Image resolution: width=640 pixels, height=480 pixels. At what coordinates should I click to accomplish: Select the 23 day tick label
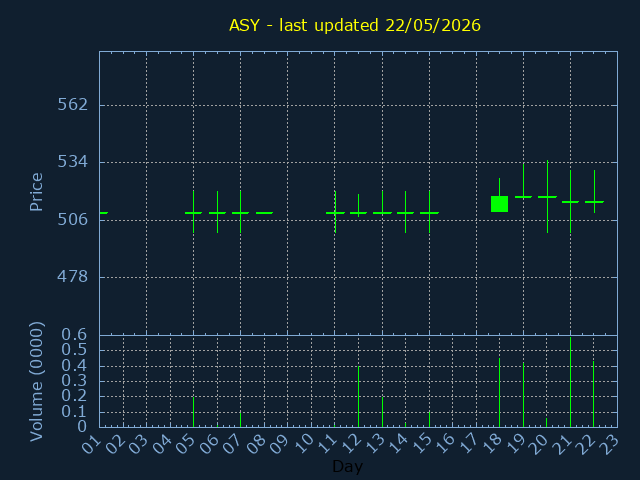coord(611,443)
